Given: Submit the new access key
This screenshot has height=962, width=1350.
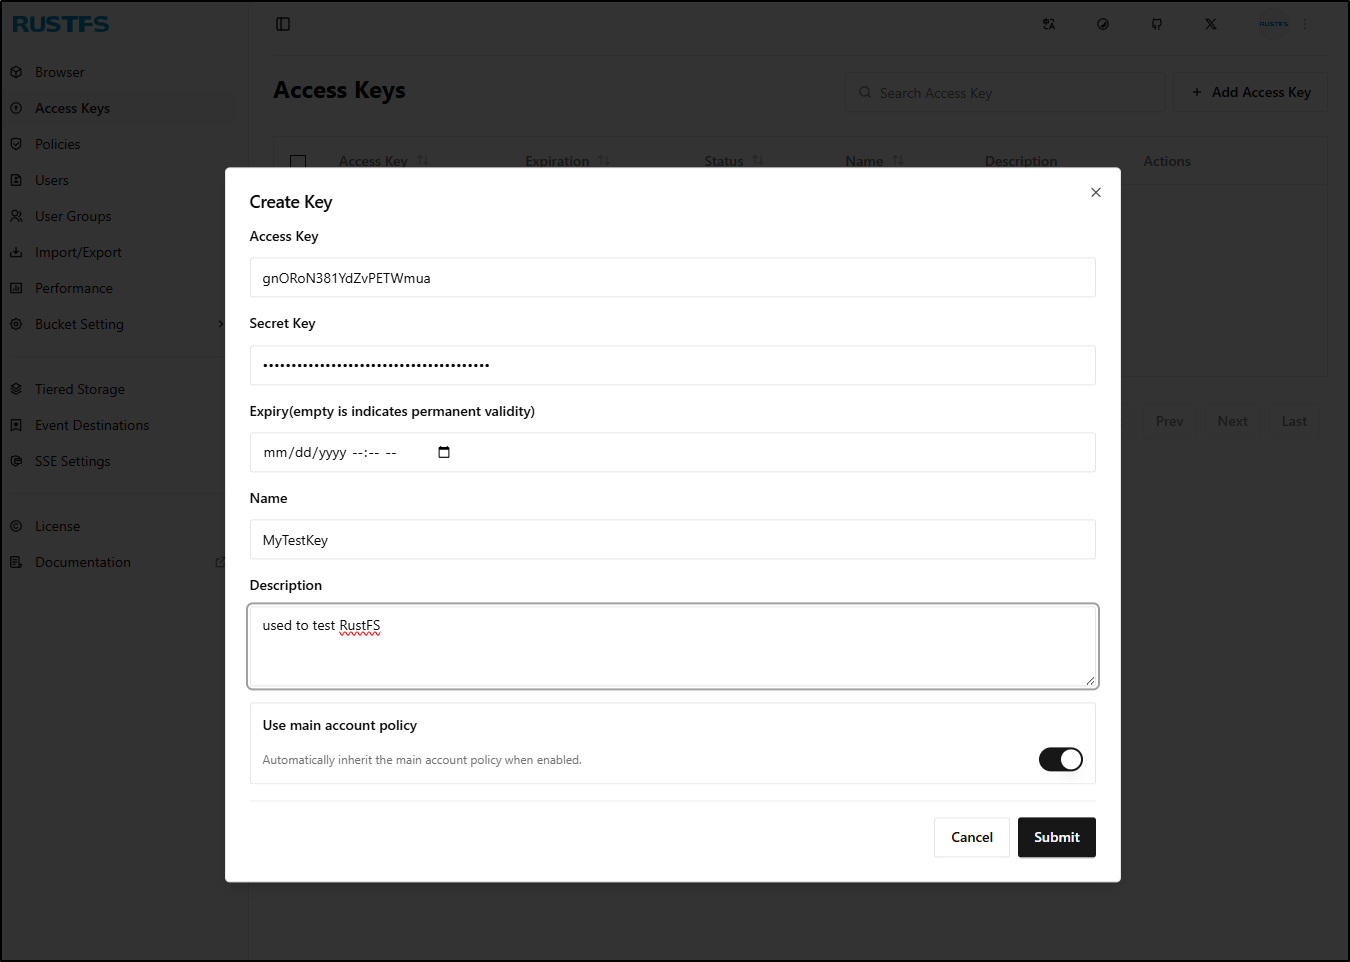Looking at the screenshot, I should 1056,837.
